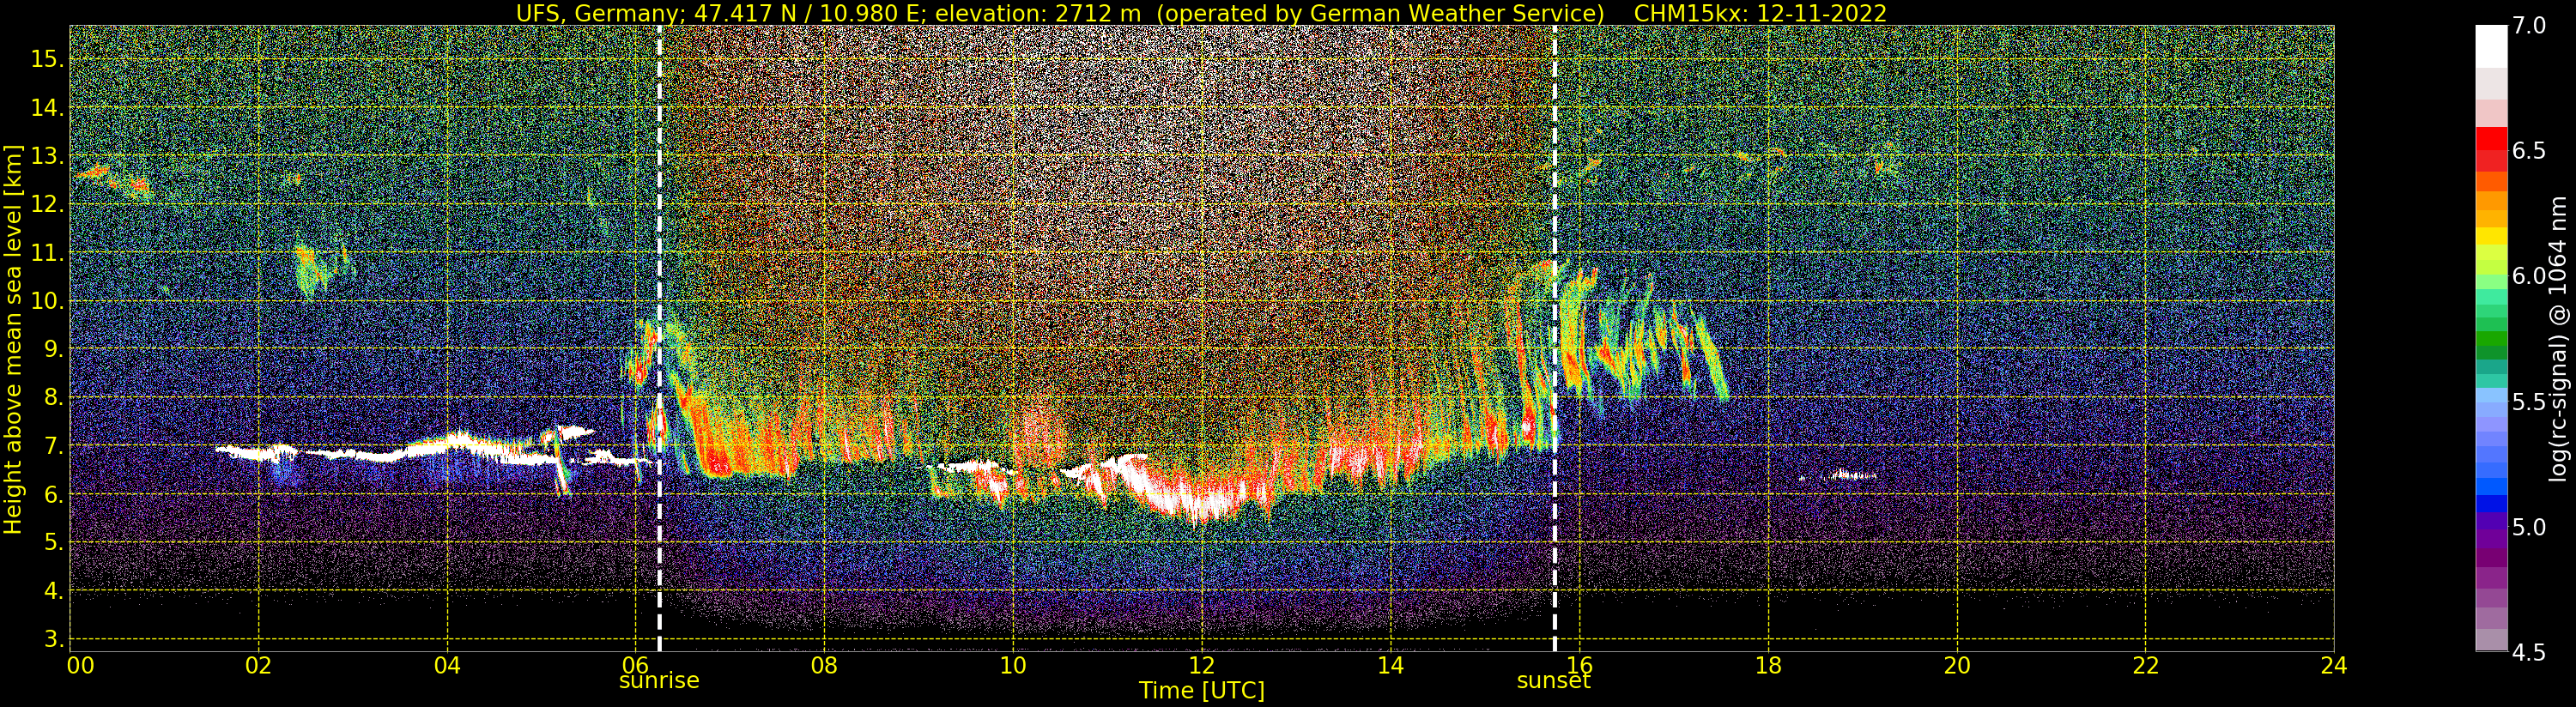Image resolution: width=2576 pixels, height=707 pixels.
Task: Click the height tick '4.'
Action: pos(55,591)
